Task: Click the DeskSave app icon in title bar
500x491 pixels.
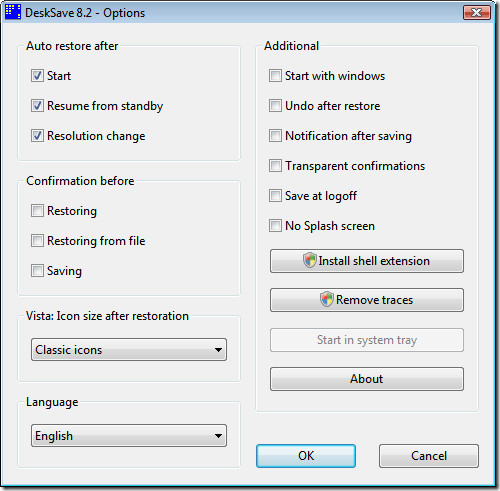Action: [x=13, y=12]
